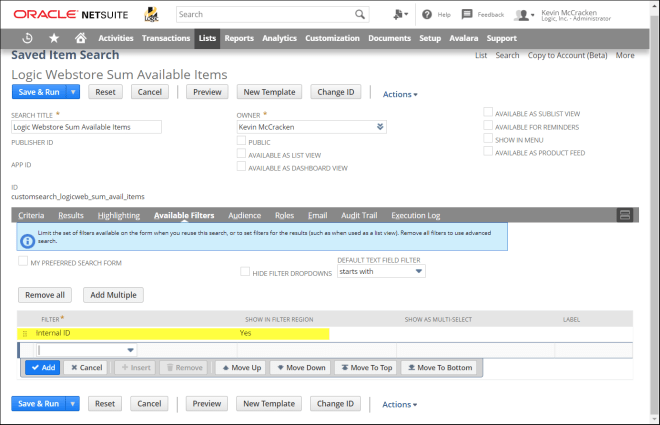This screenshot has height=425, width=660.
Task: Click Move To Bottom button
Action: click(439, 367)
